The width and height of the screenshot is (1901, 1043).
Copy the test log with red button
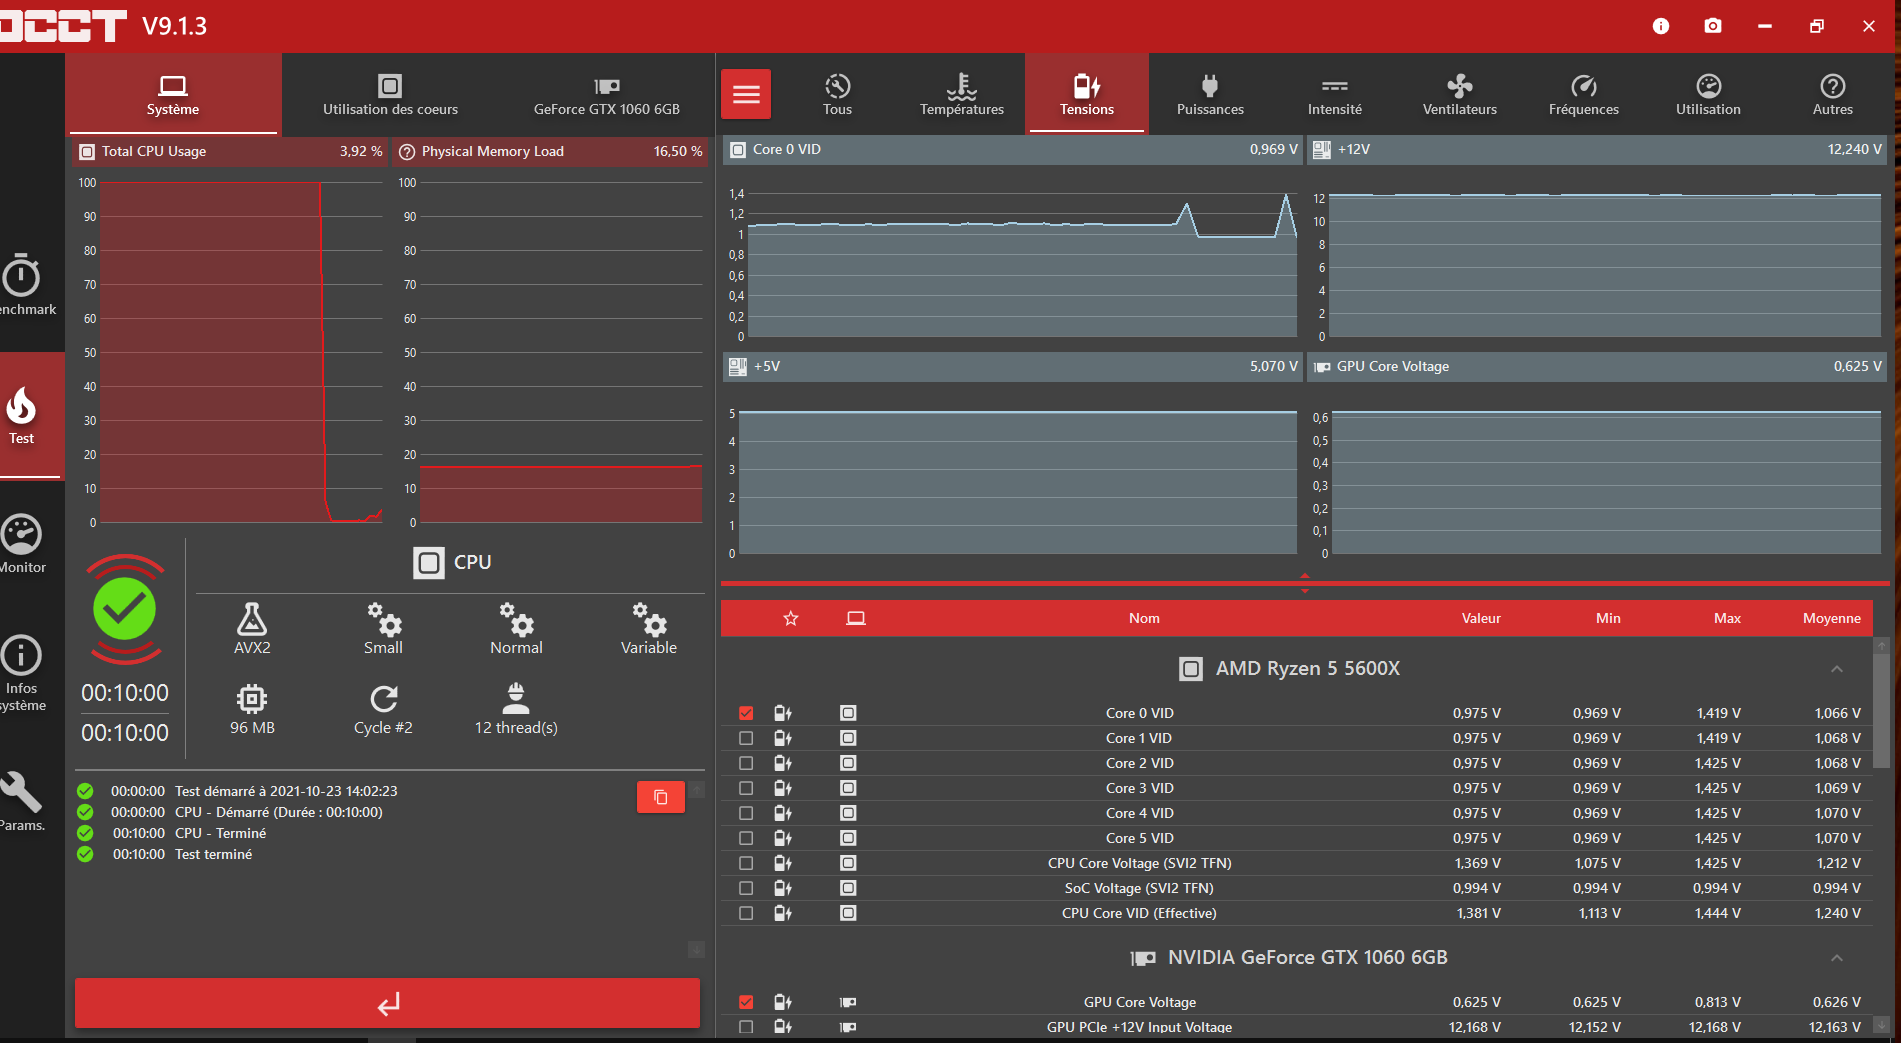[x=660, y=797]
